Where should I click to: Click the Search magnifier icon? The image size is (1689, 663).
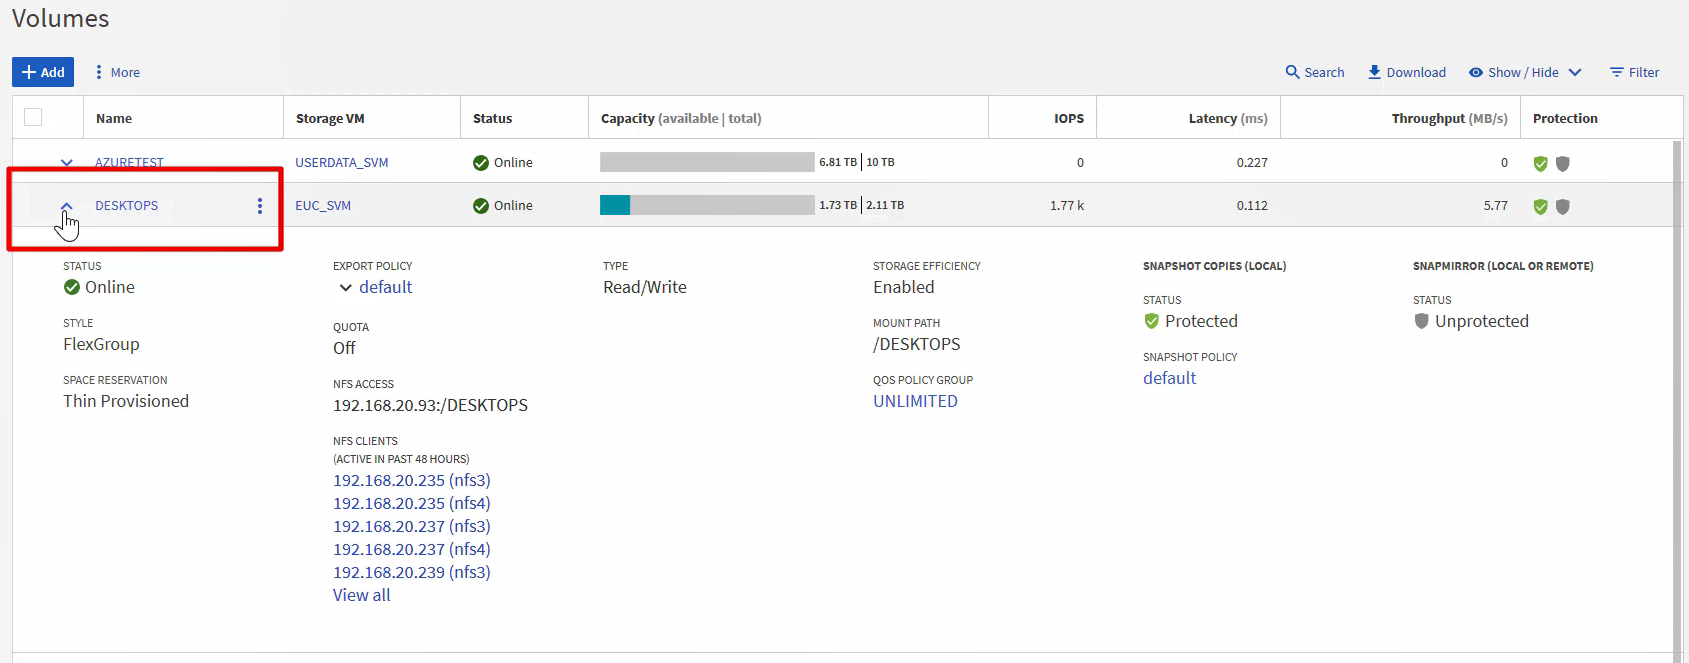pyautogui.click(x=1292, y=72)
